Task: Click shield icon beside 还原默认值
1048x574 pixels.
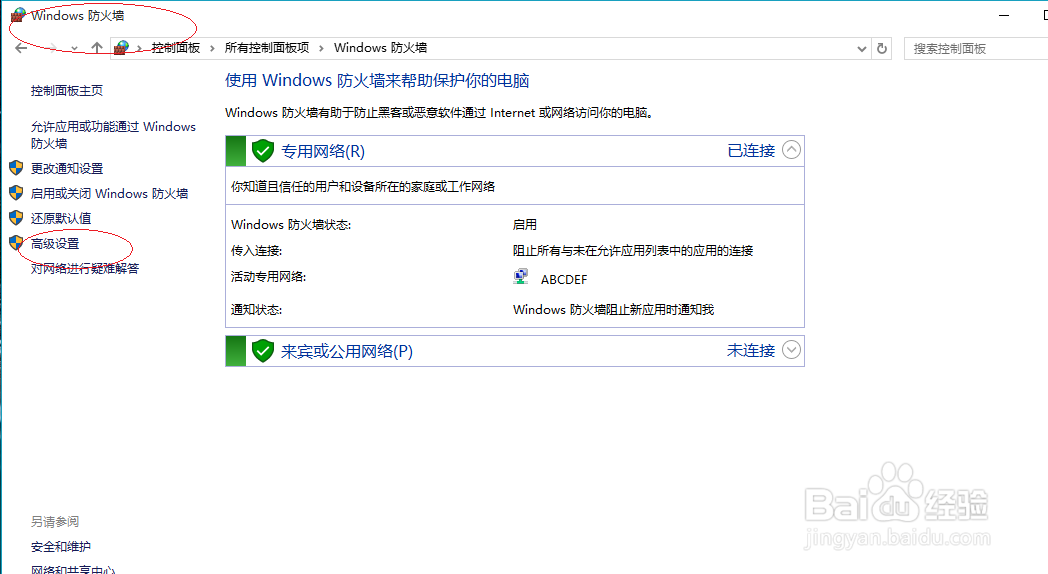Action: (x=17, y=217)
